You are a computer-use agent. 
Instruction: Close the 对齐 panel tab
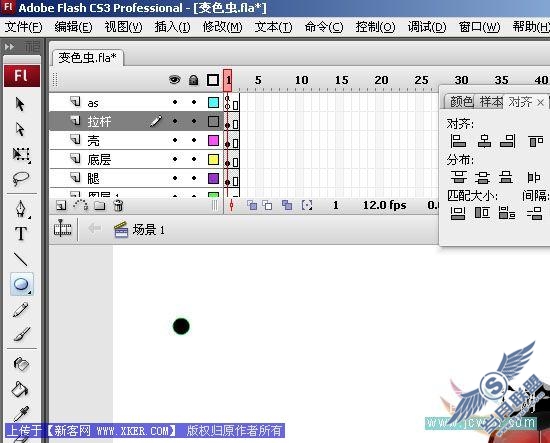[541, 102]
